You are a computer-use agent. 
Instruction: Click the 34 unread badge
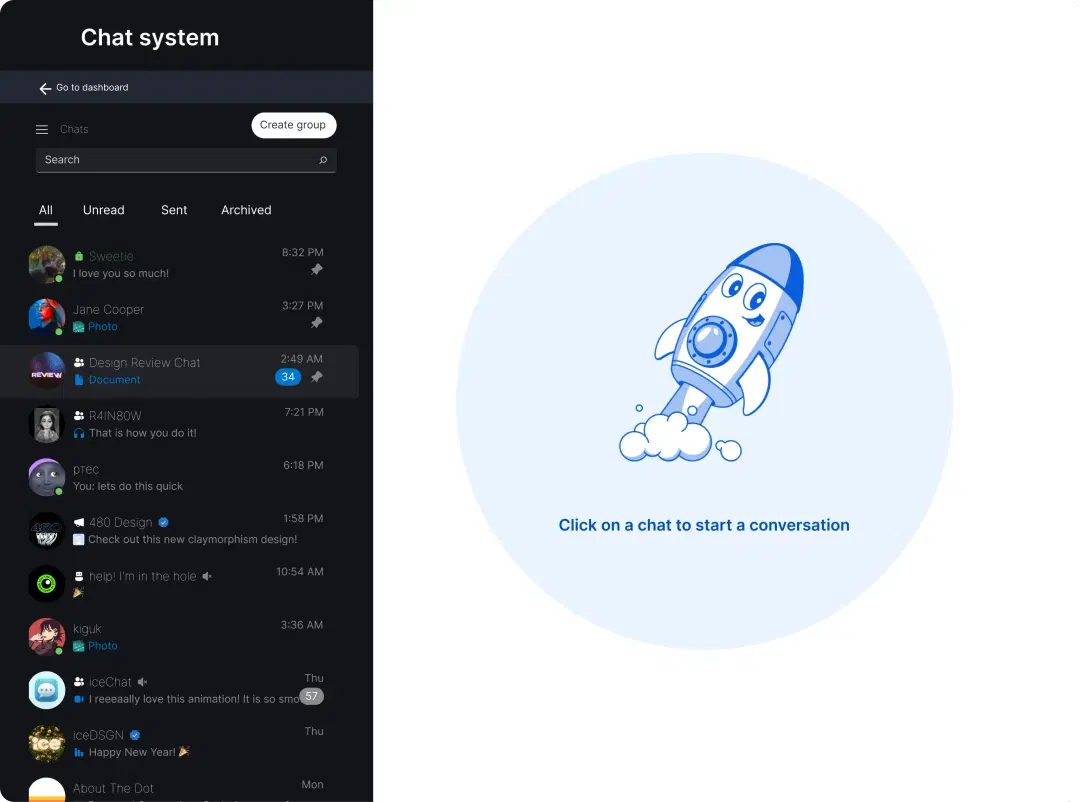pyautogui.click(x=288, y=377)
